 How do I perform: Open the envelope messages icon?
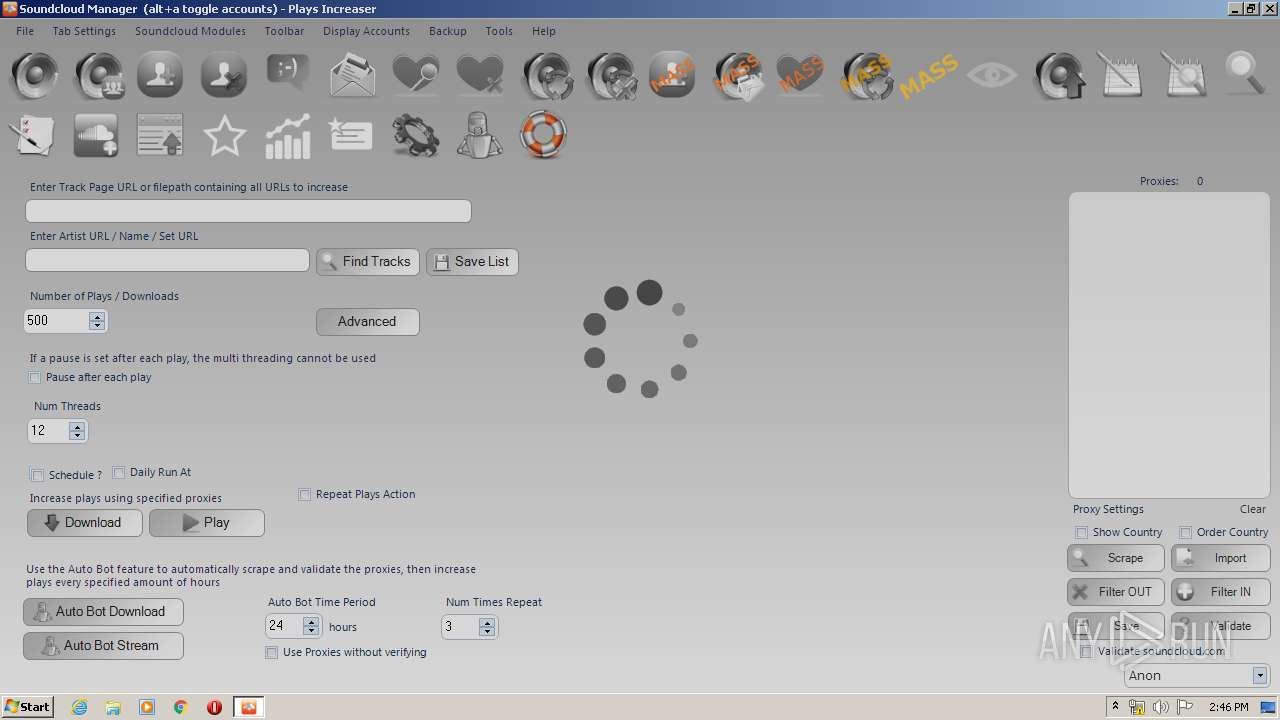[x=352, y=75]
